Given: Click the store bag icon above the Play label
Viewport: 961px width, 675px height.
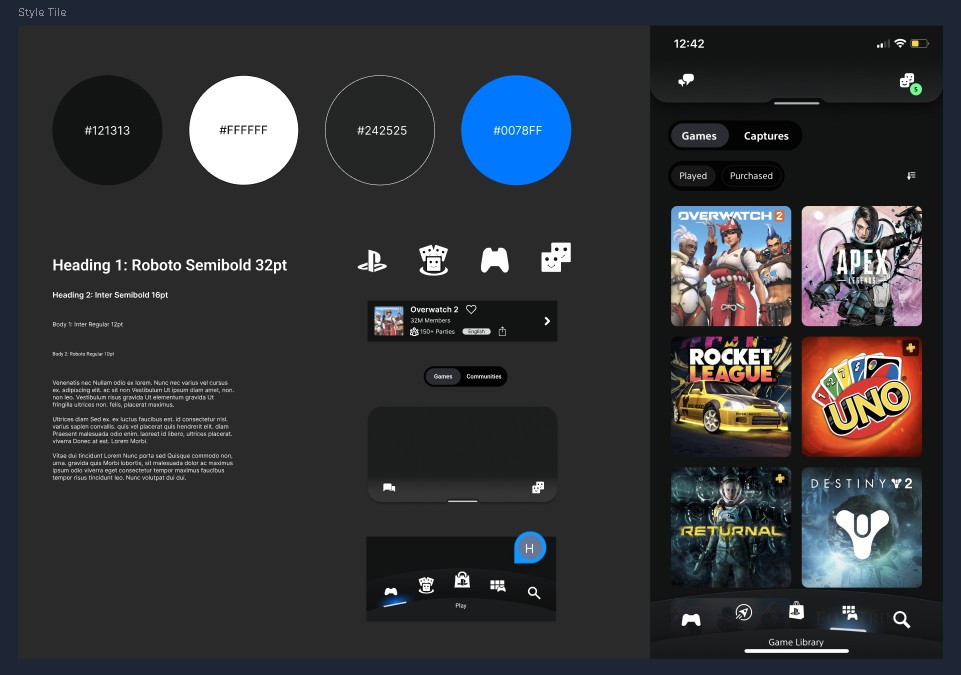Looking at the screenshot, I should point(462,580).
